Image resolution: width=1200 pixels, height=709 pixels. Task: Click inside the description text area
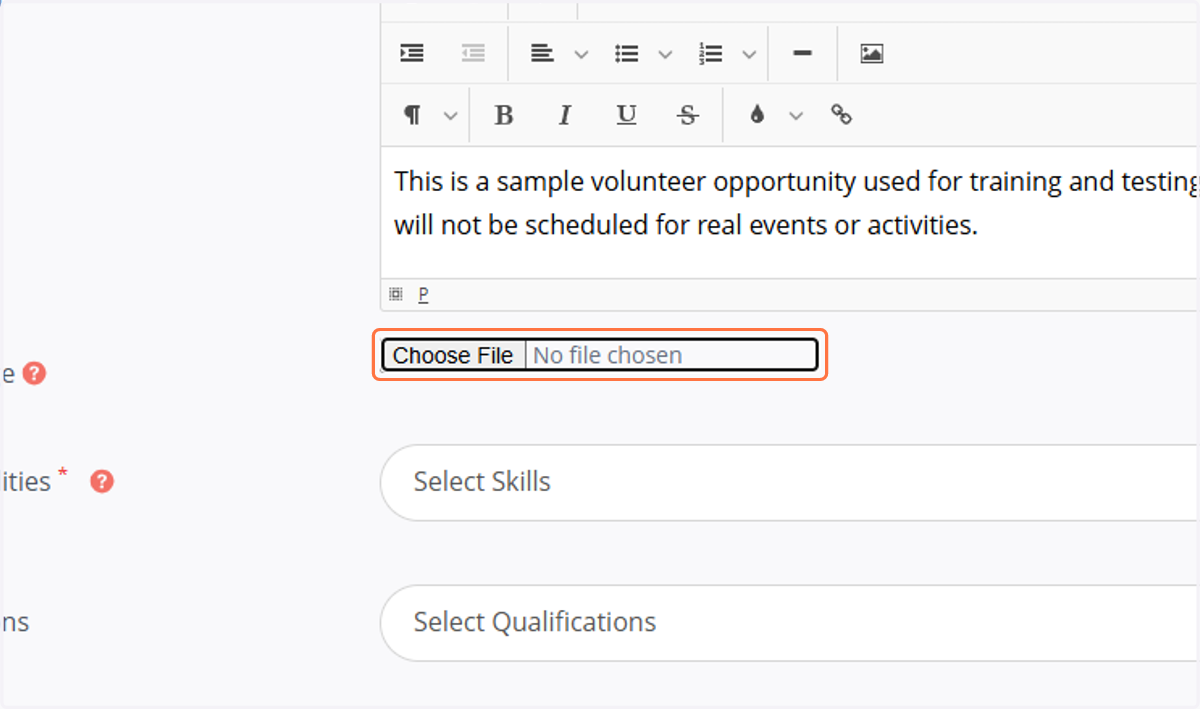(x=790, y=212)
